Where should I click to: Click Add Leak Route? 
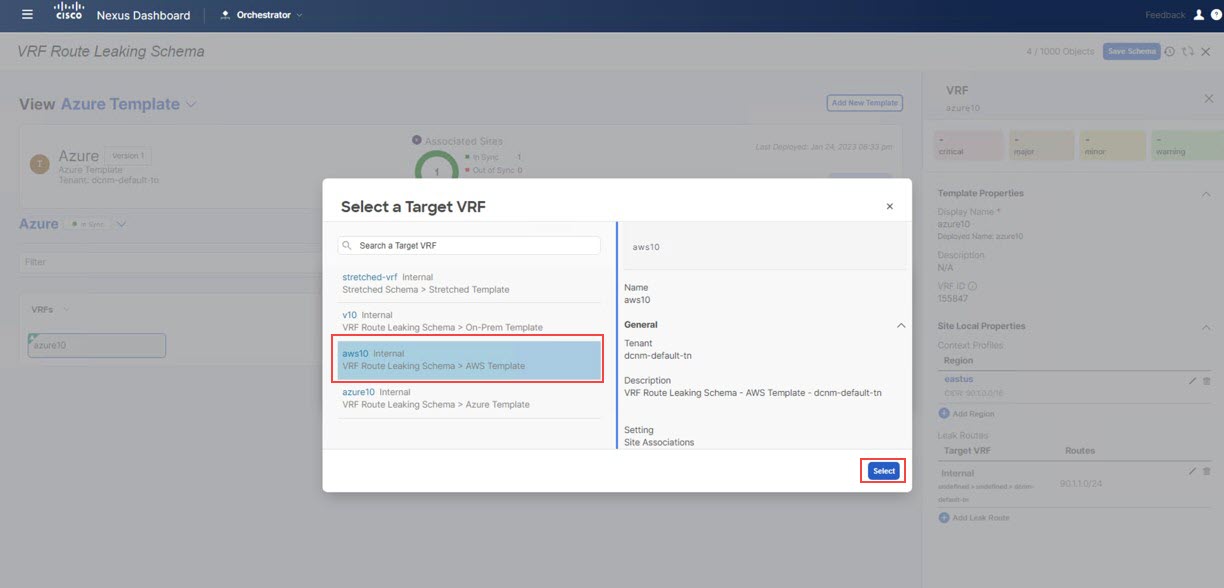974,518
